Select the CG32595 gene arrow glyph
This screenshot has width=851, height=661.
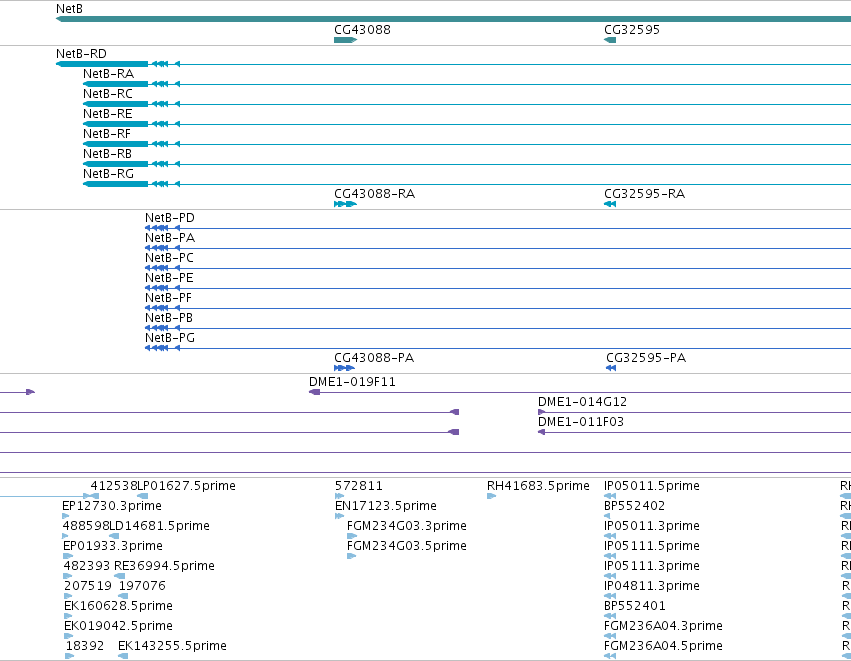click(610, 40)
